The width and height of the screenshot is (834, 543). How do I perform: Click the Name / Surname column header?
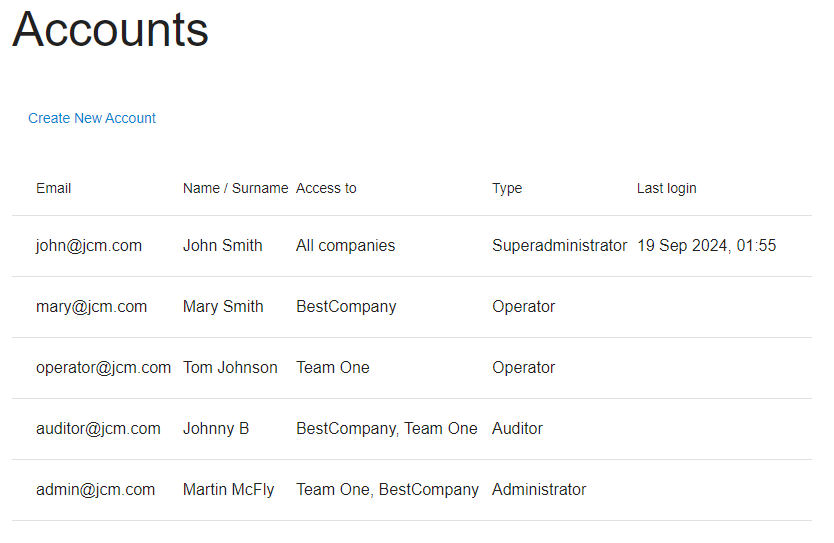[x=235, y=188]
